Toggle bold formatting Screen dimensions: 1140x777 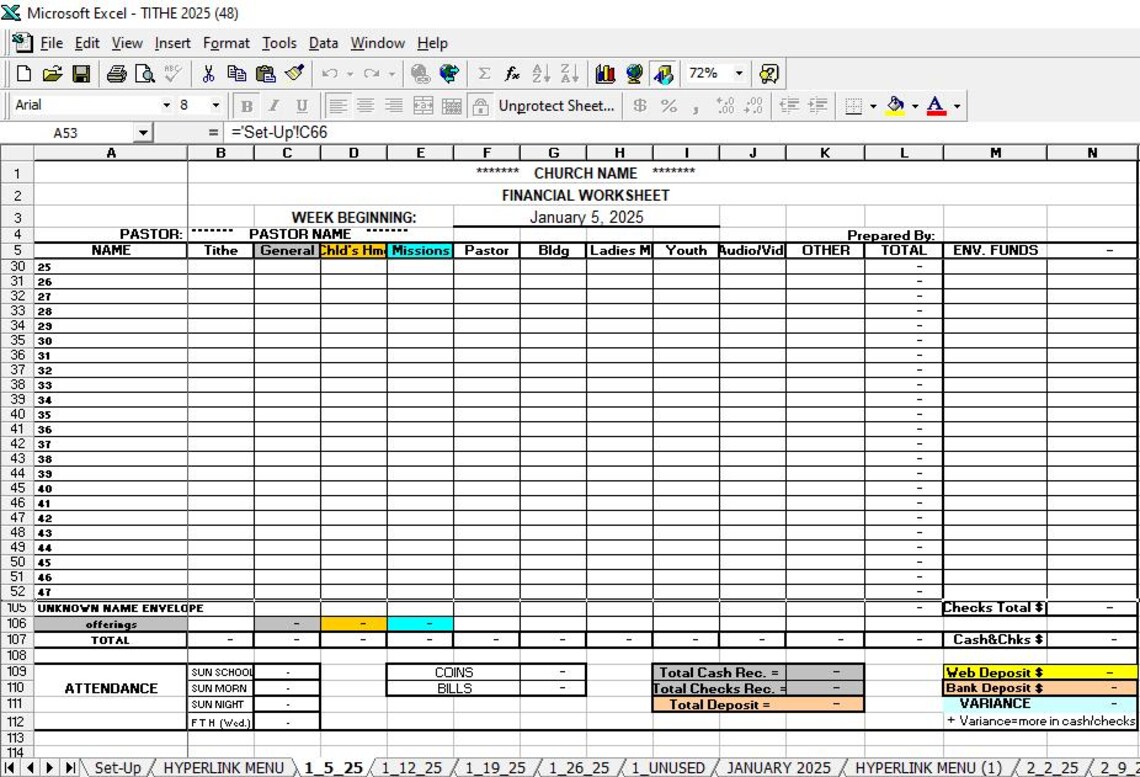point(245,105)
